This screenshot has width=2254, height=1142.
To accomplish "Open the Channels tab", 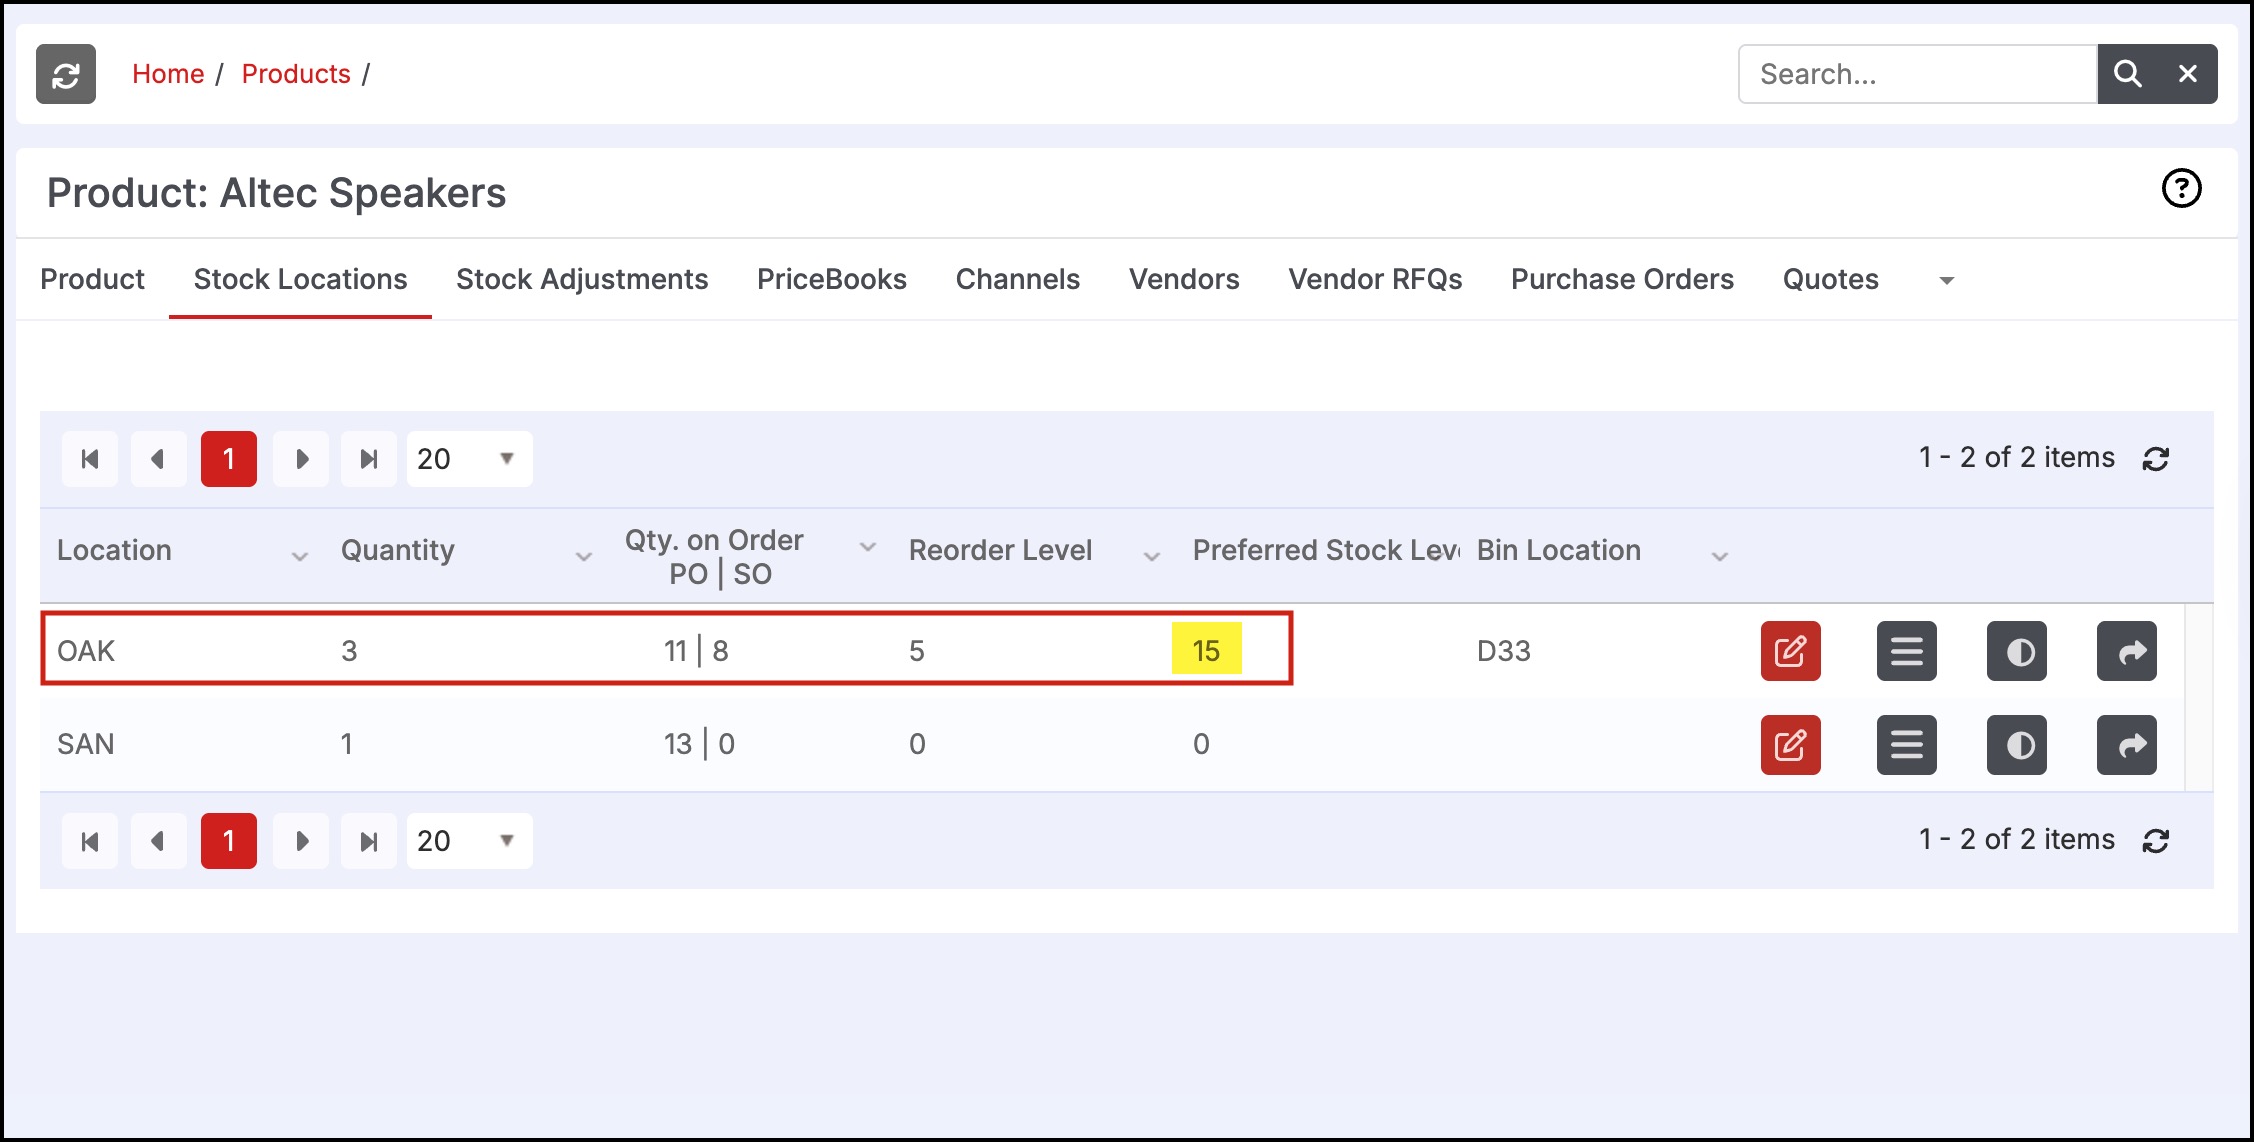I will coord(1018,279).
